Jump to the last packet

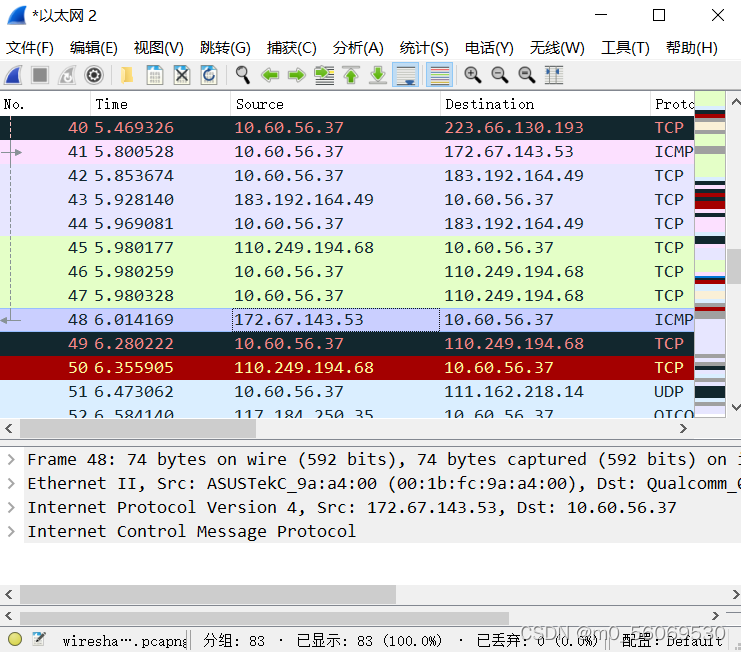coord(378,75)
